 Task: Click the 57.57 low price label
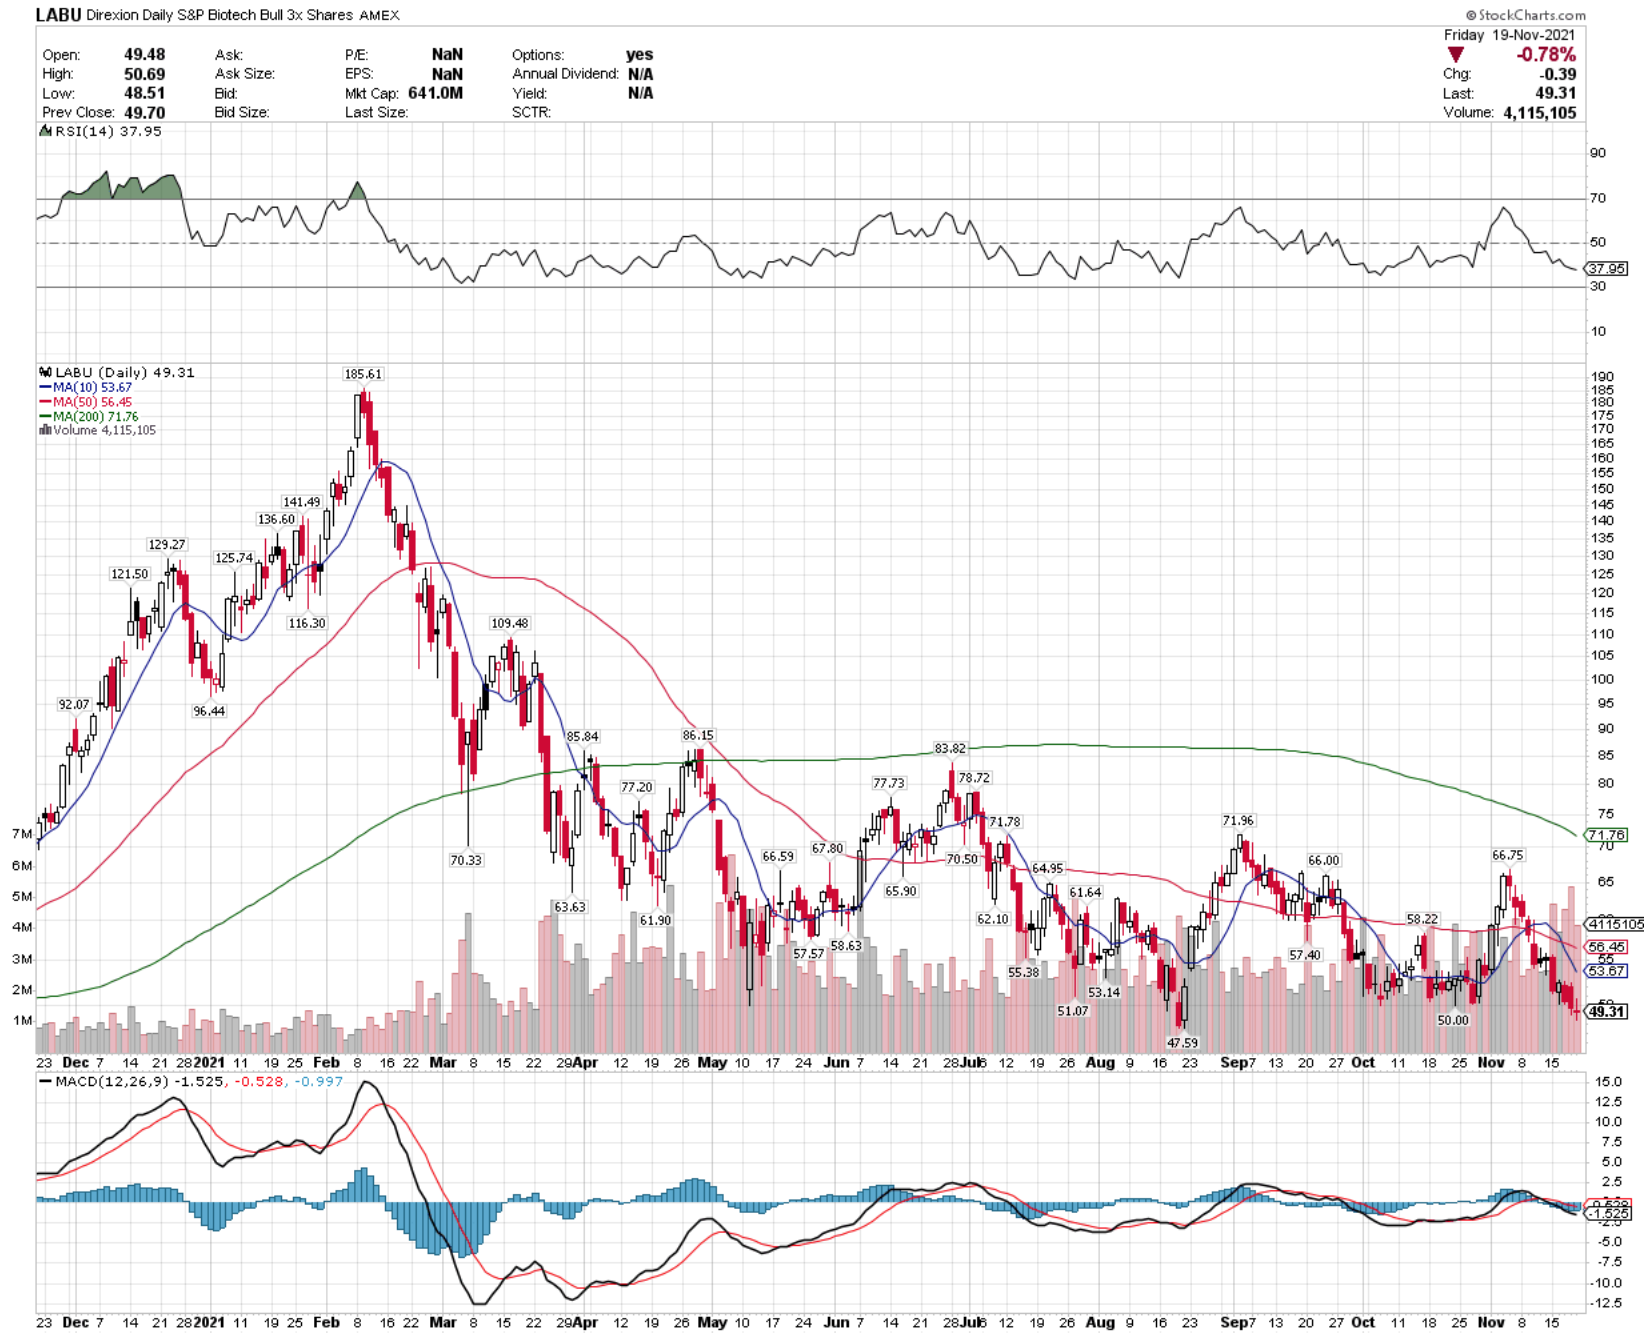(x=809, y=954)
